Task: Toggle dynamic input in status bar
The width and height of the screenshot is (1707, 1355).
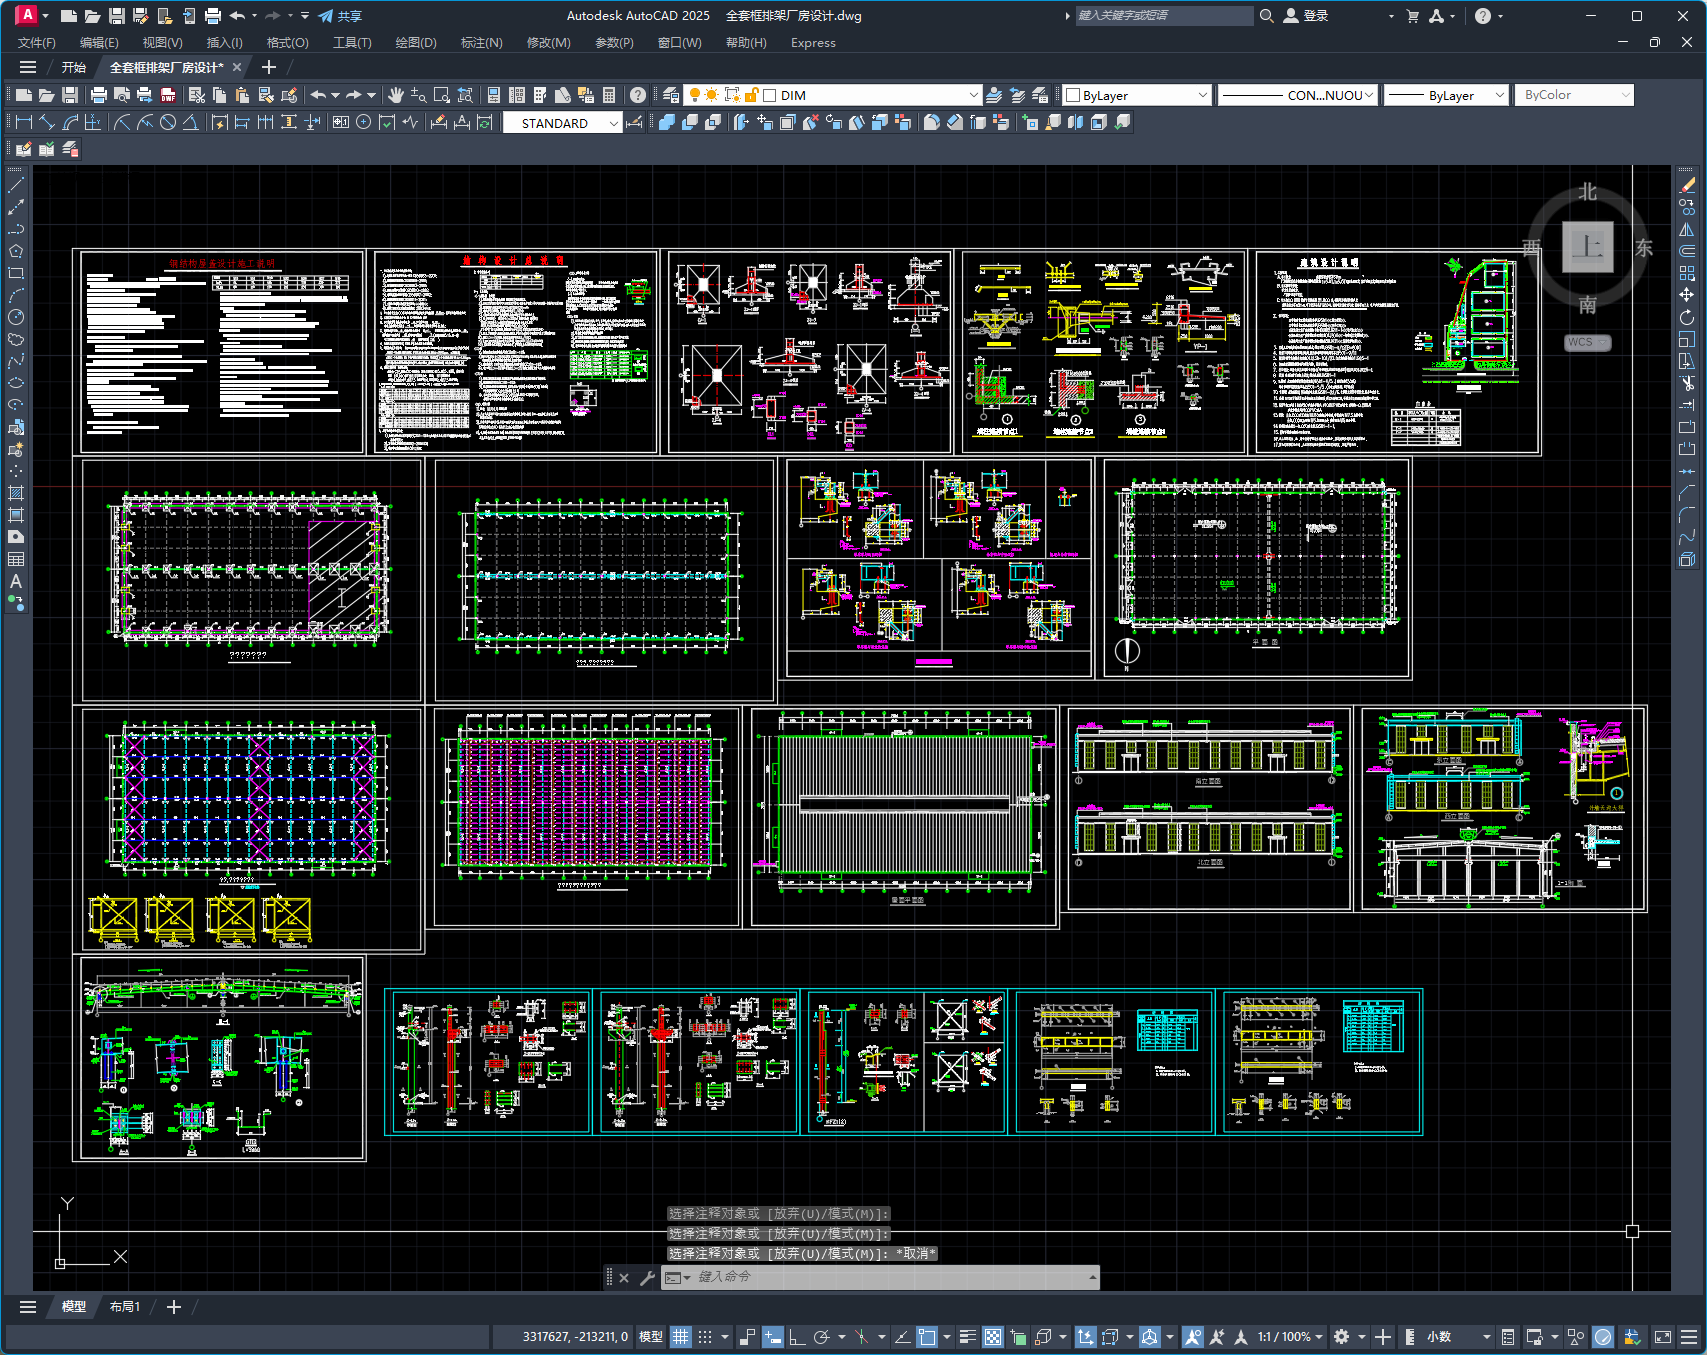Action: coord(773,1337)
